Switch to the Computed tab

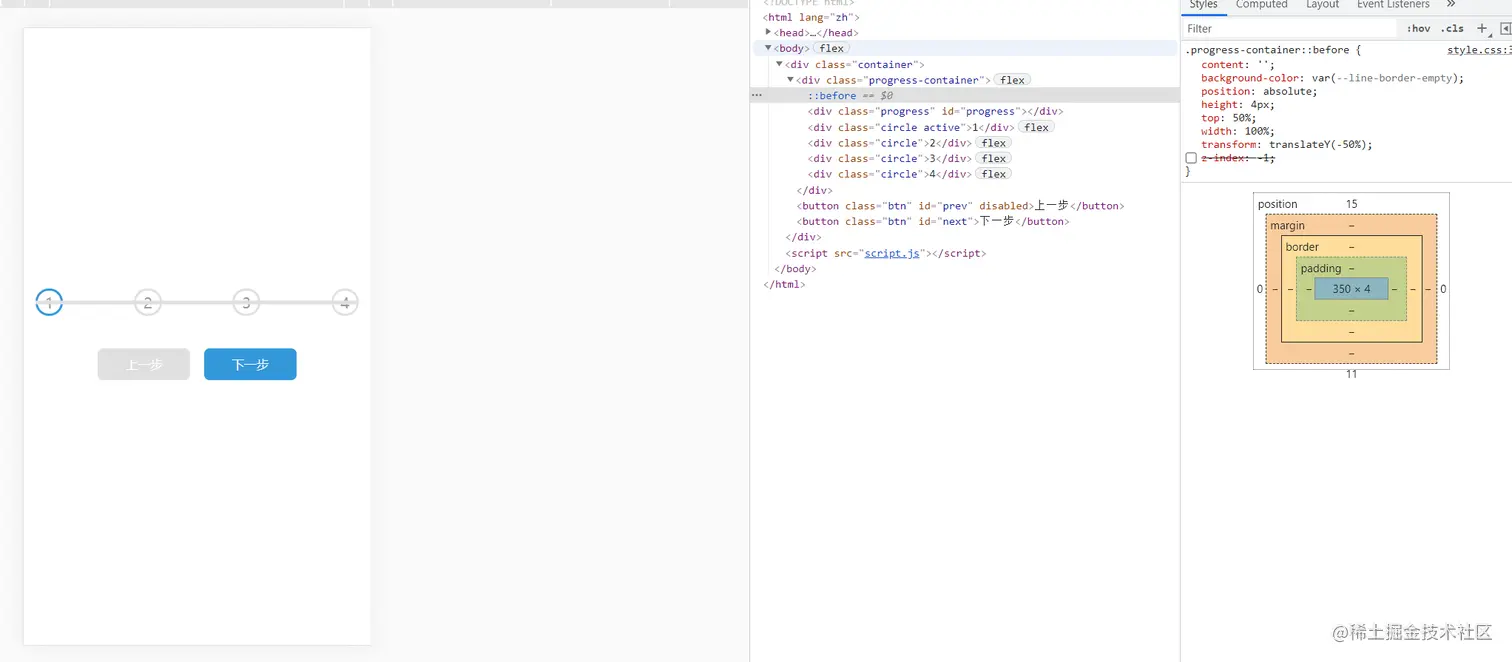click(x=1261, y=5)
